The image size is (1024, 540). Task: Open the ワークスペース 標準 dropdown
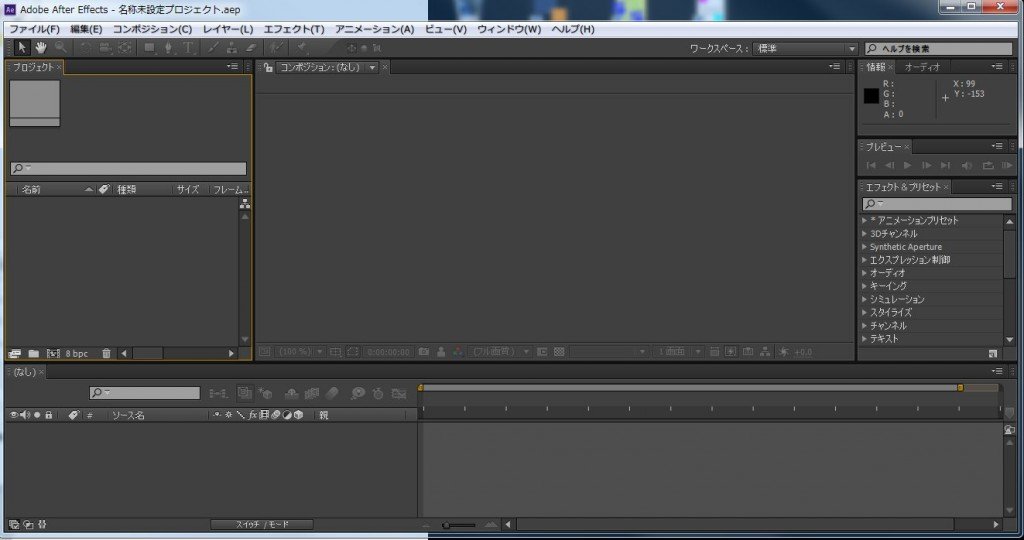[x=805, y=48]
